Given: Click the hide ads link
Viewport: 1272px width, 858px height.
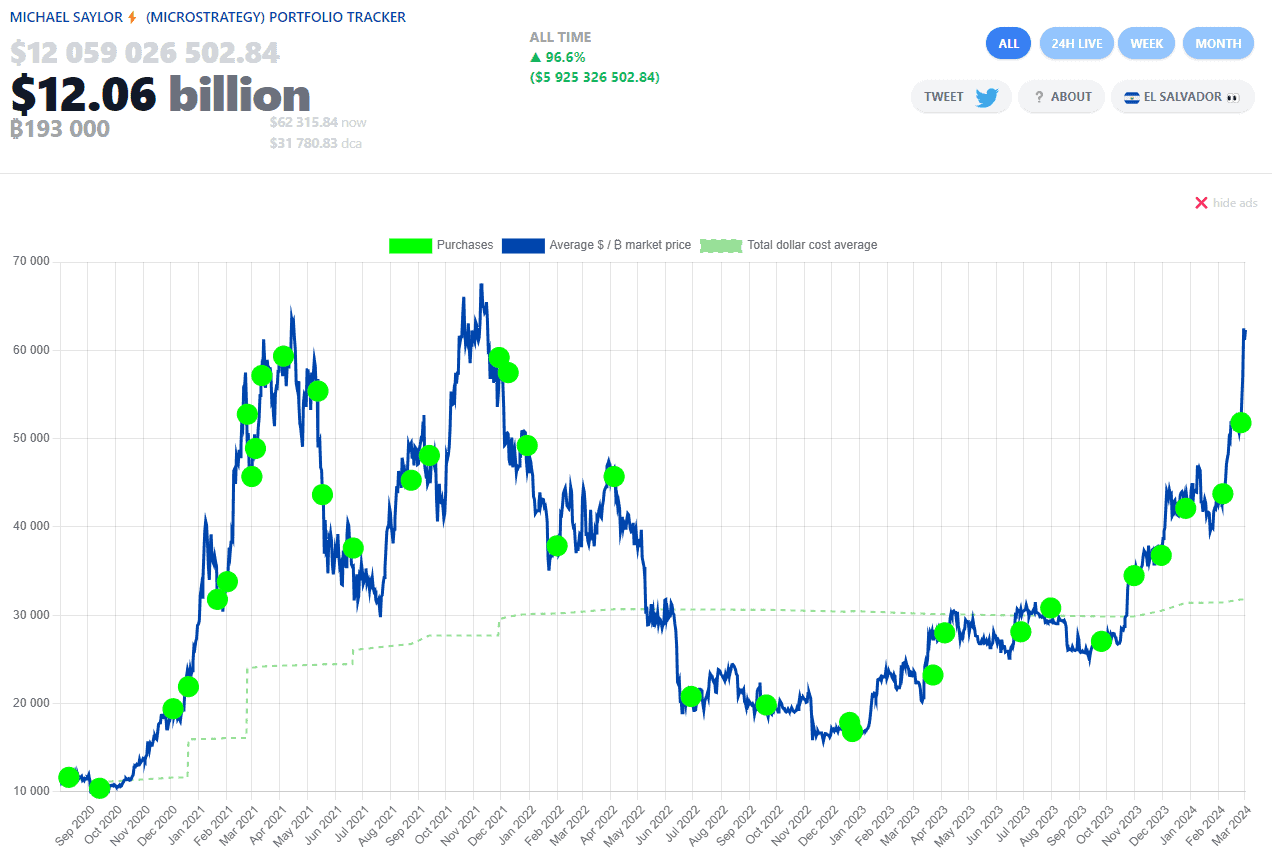Looking at the screenshot, I should click(x=1235, y=203).
